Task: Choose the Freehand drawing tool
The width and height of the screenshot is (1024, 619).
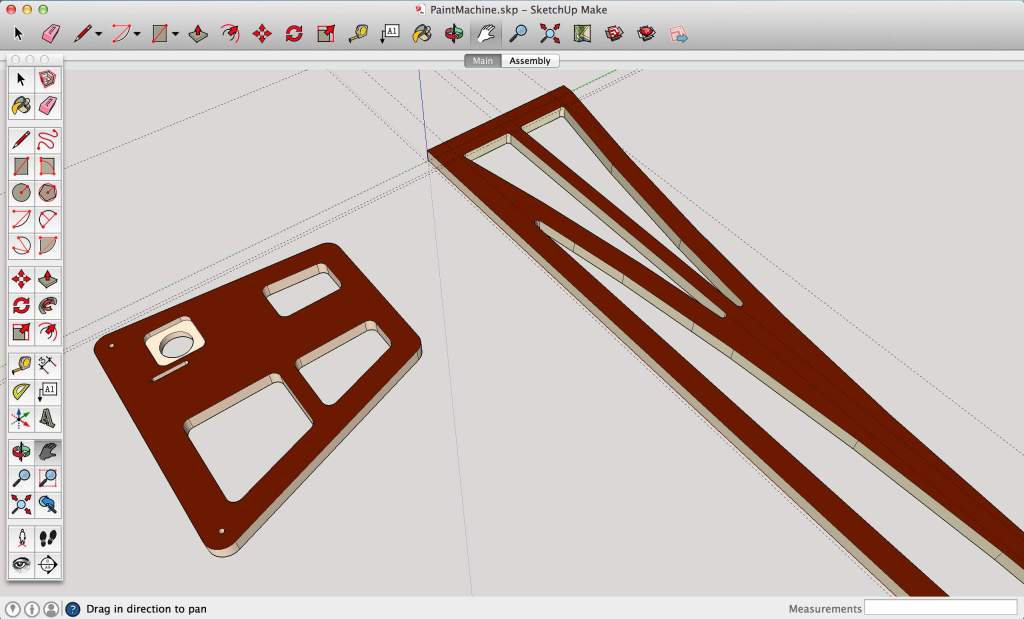Action: (x=47, y=140)
